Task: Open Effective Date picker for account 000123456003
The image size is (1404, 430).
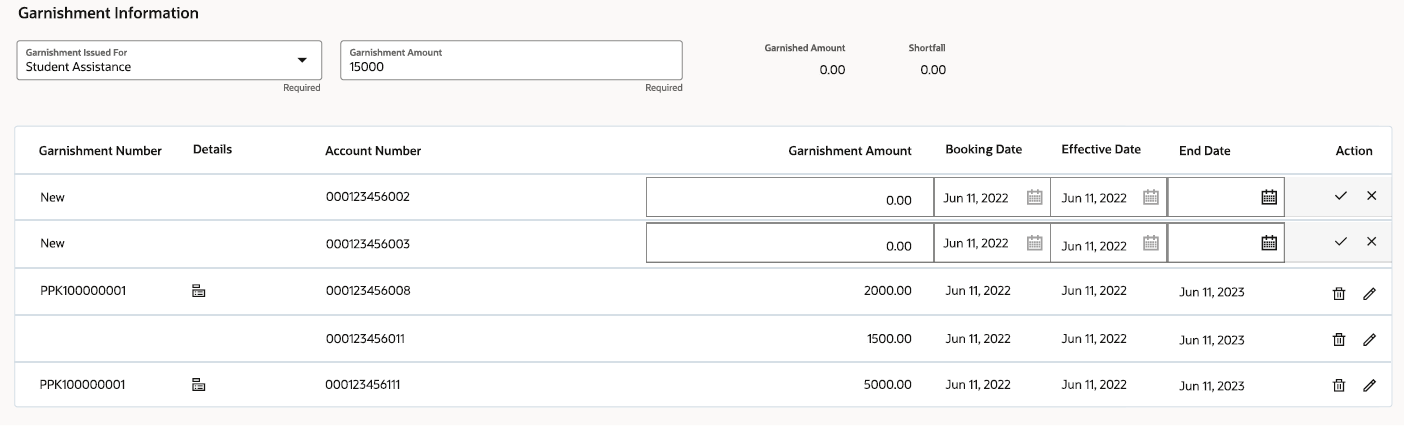Action: [1151, 242]
